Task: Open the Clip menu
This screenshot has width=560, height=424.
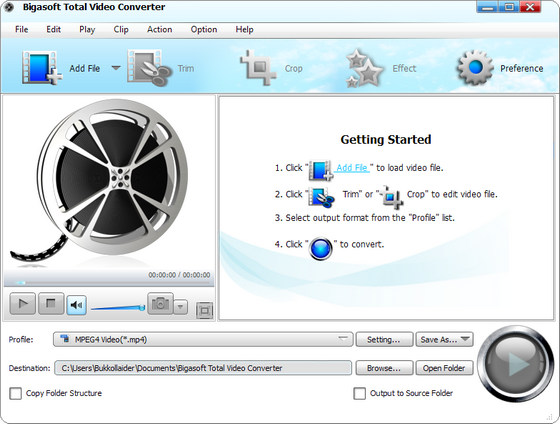Action: pos(121,30)
